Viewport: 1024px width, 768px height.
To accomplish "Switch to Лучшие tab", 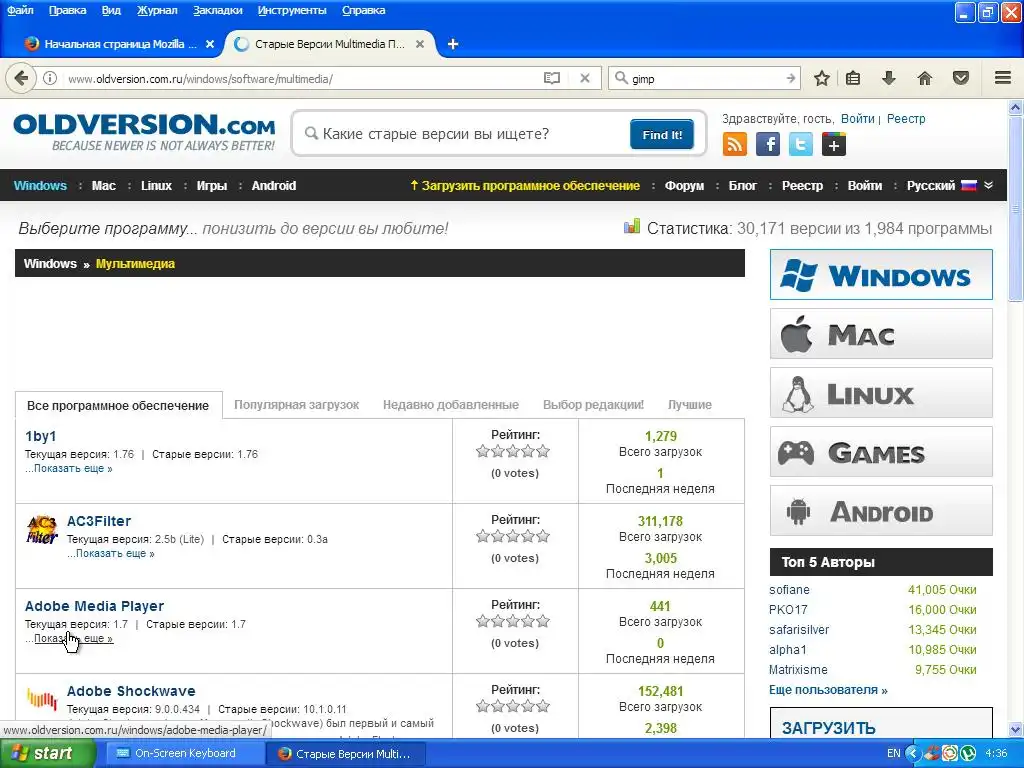I will tap(690, 405).
